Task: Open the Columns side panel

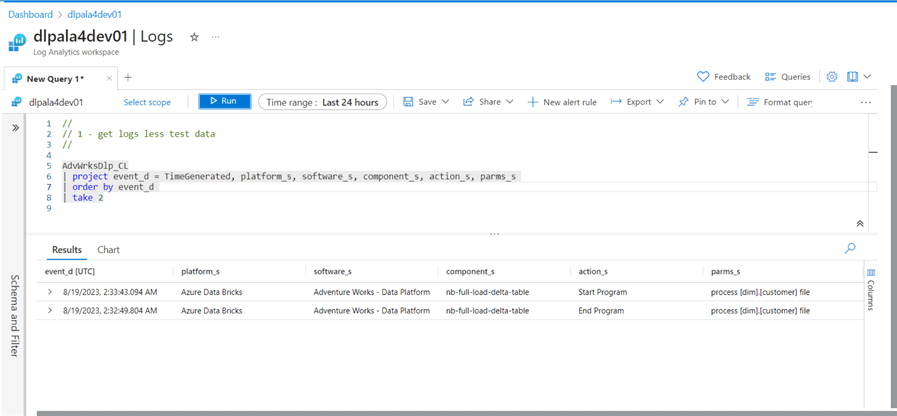Action: point(871,289)
